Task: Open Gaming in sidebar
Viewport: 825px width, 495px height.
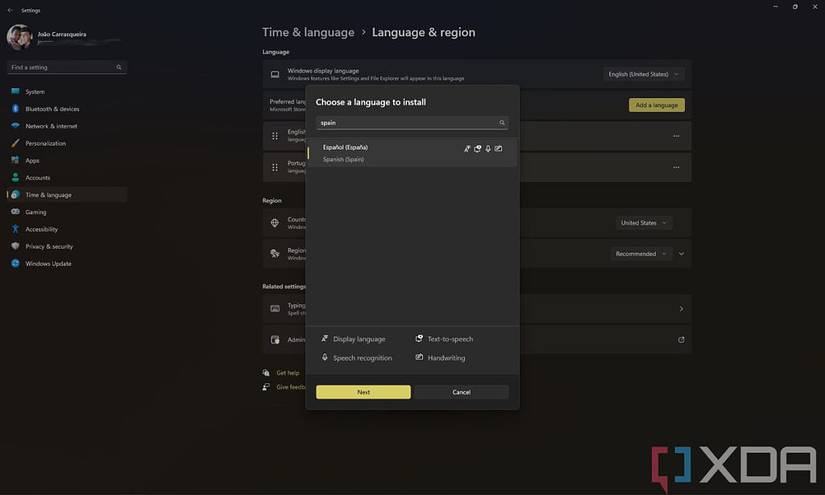Action: 66,212
